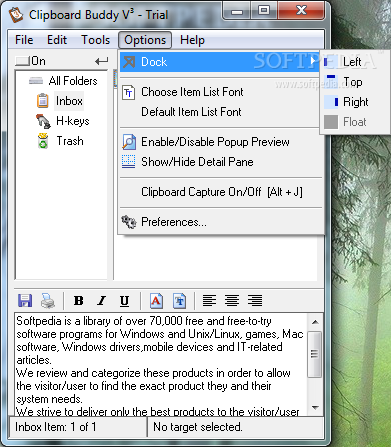Toggle italic formatting
Screen dimensions: 391x447
pyautogui.click(x=102, y=301)
